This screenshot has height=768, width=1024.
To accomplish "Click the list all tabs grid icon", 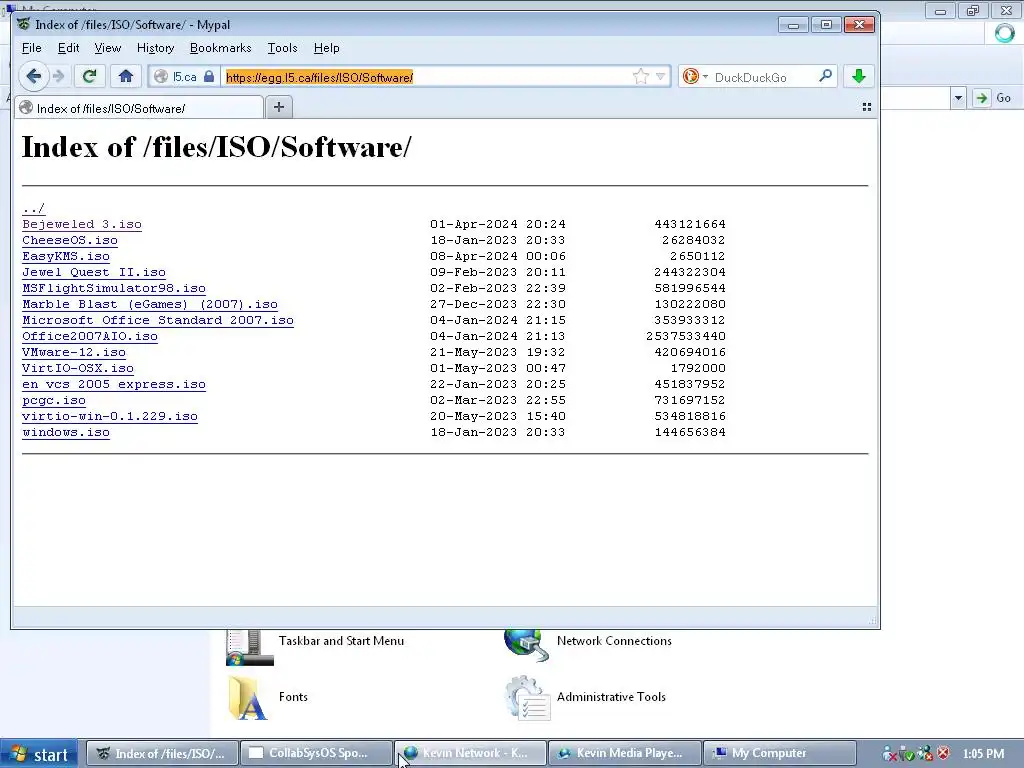I will coord(867,107).
